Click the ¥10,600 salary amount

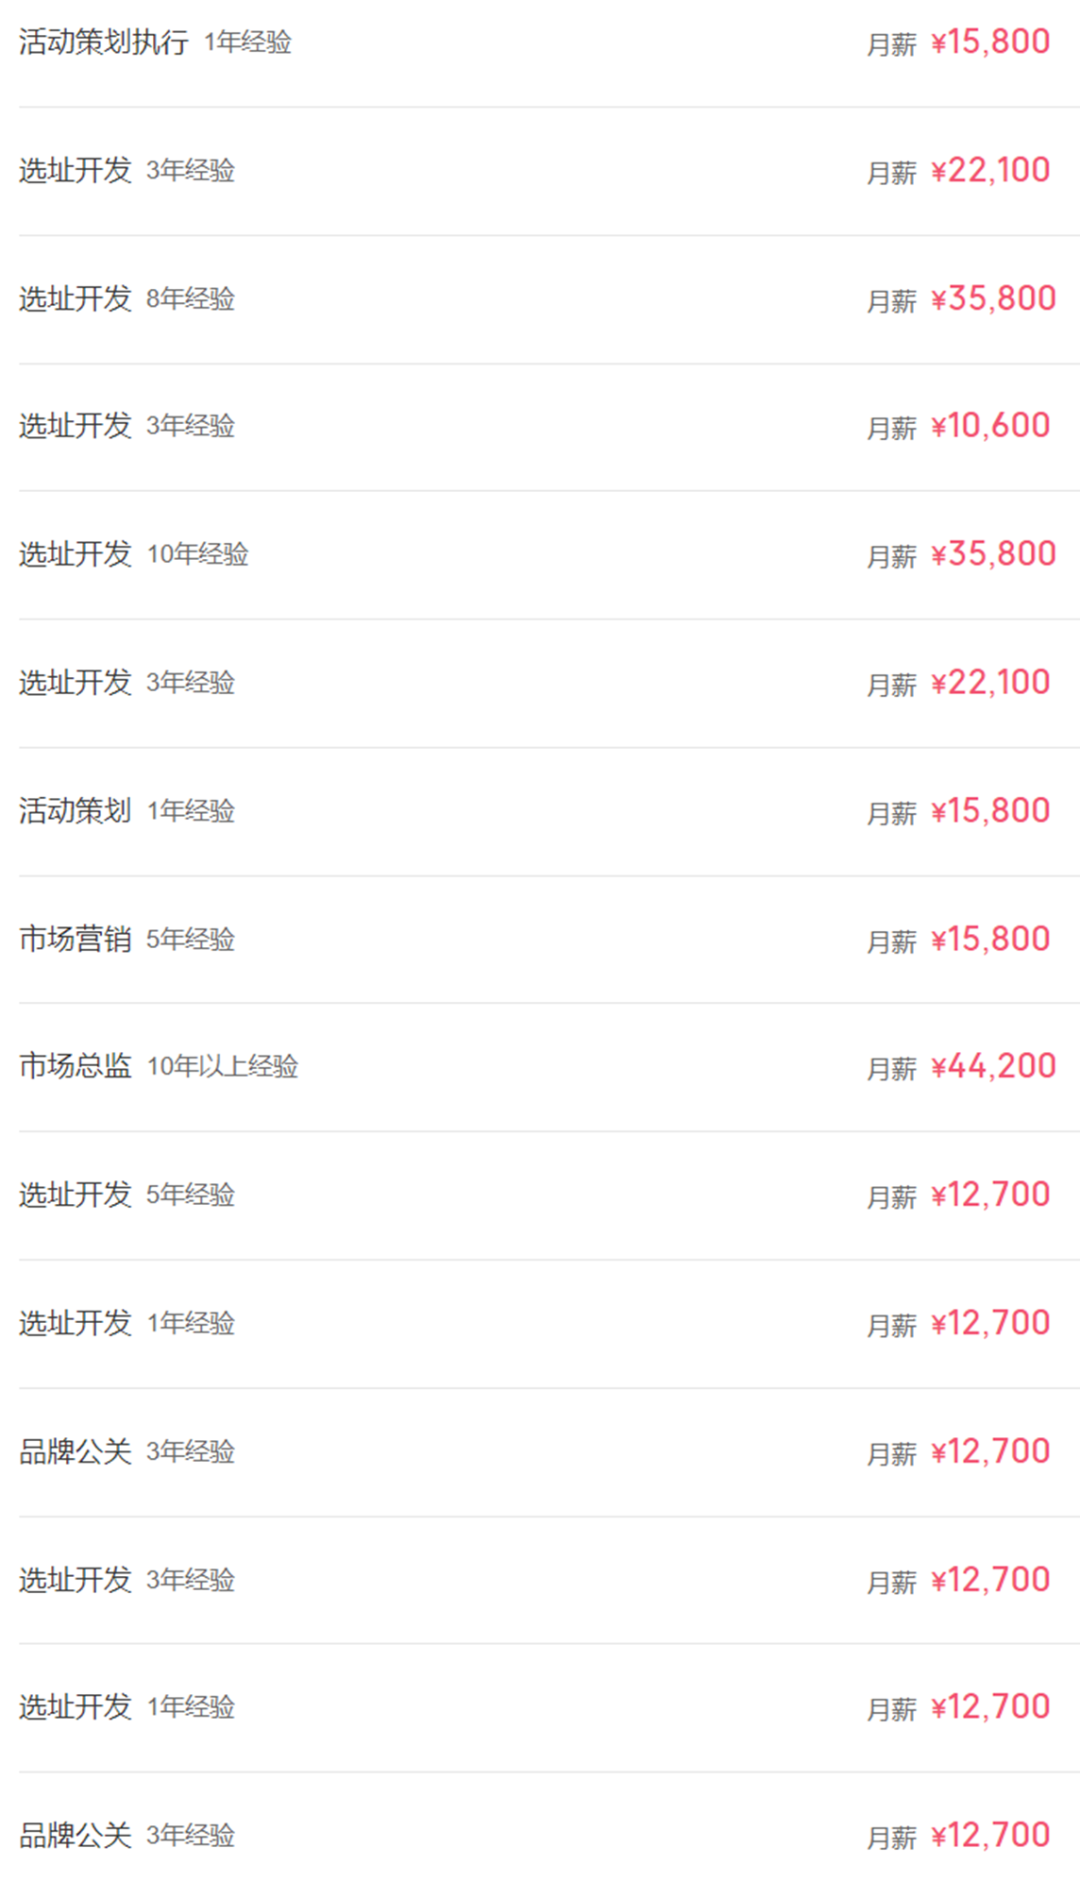tap(990, 426)
